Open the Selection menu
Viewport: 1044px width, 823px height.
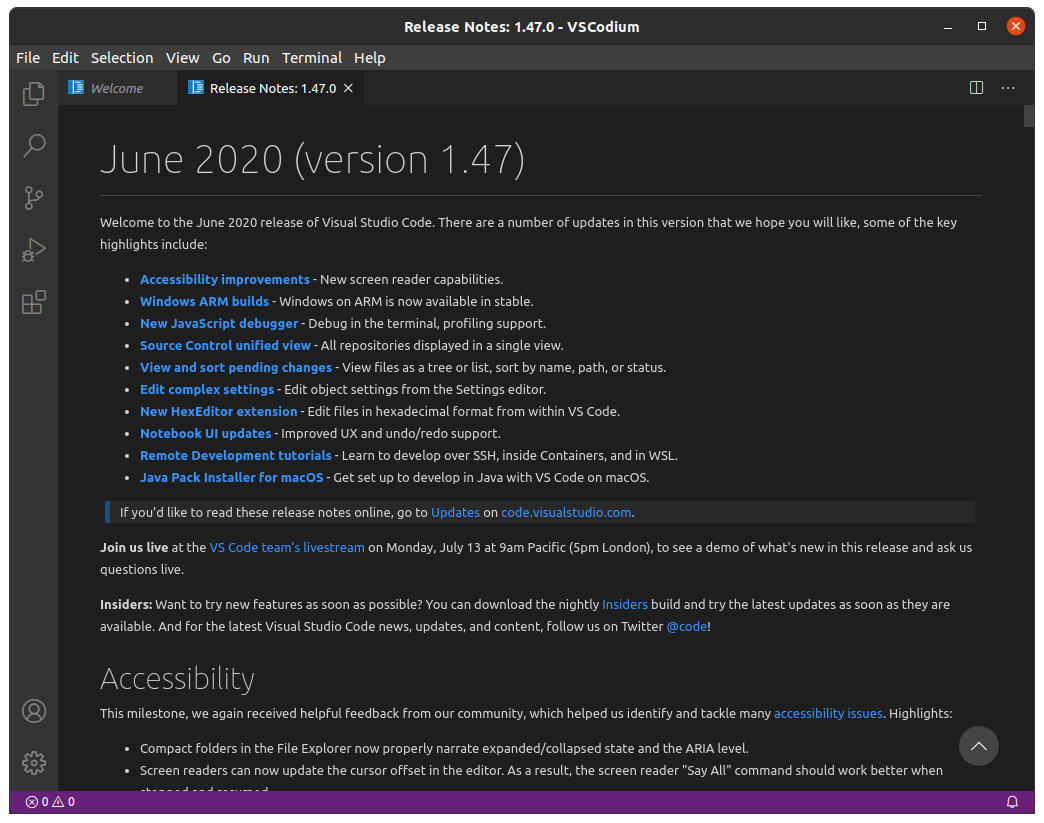[x=122, y=58]
